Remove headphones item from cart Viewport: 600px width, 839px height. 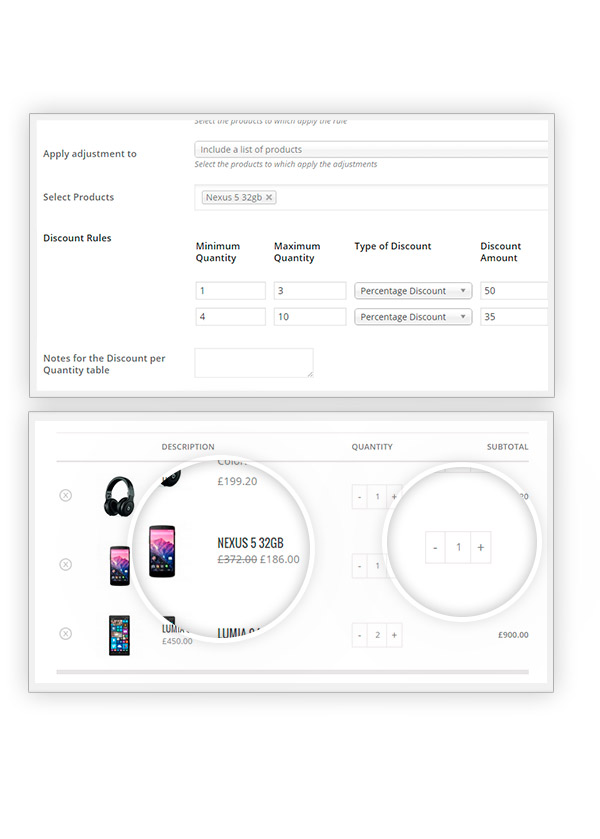click(65, 495)
